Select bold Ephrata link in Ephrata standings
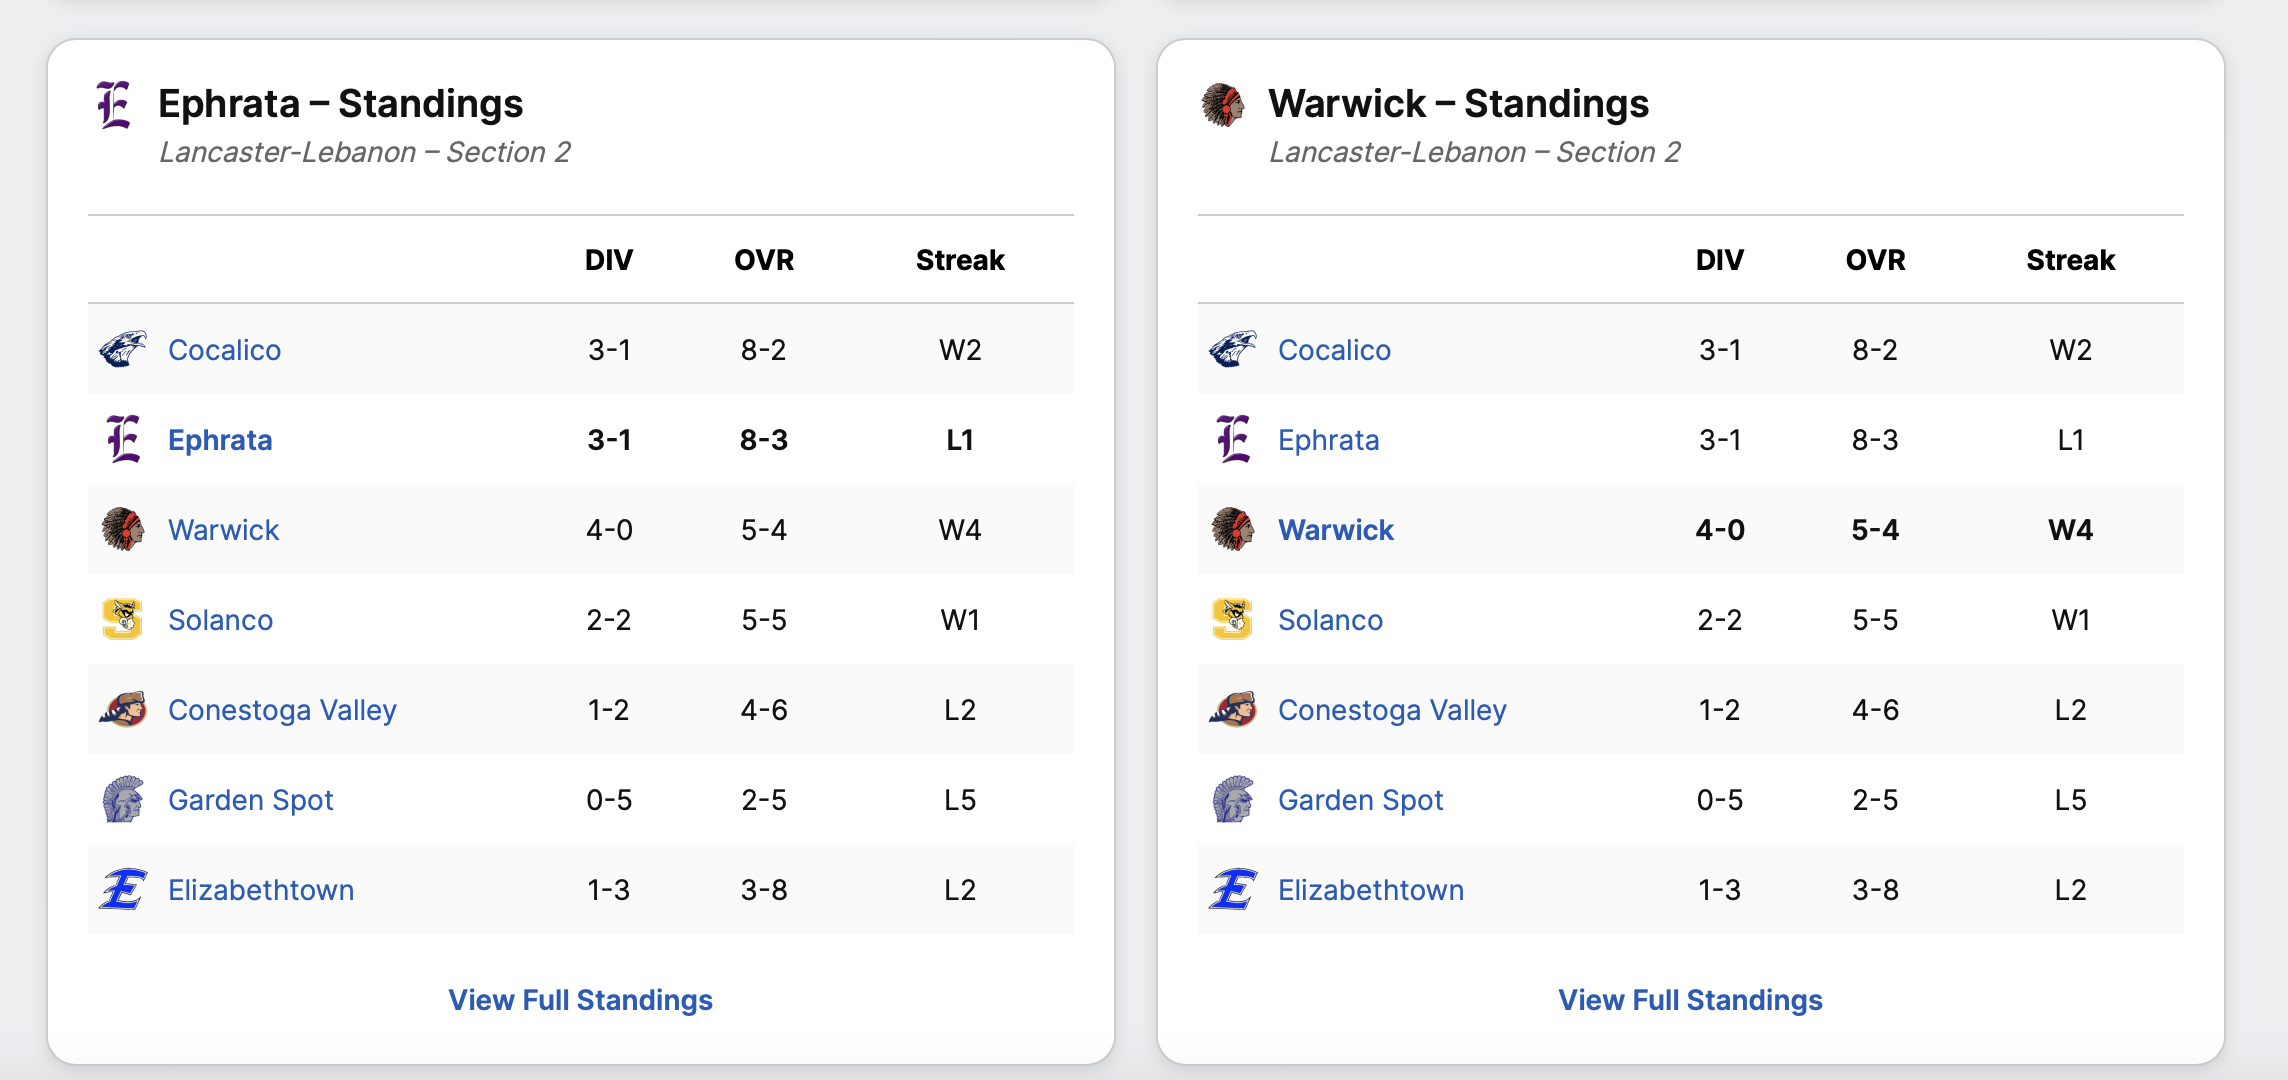The width and height of the screenshot is (2288, 1080). click(x=220, y=440)
